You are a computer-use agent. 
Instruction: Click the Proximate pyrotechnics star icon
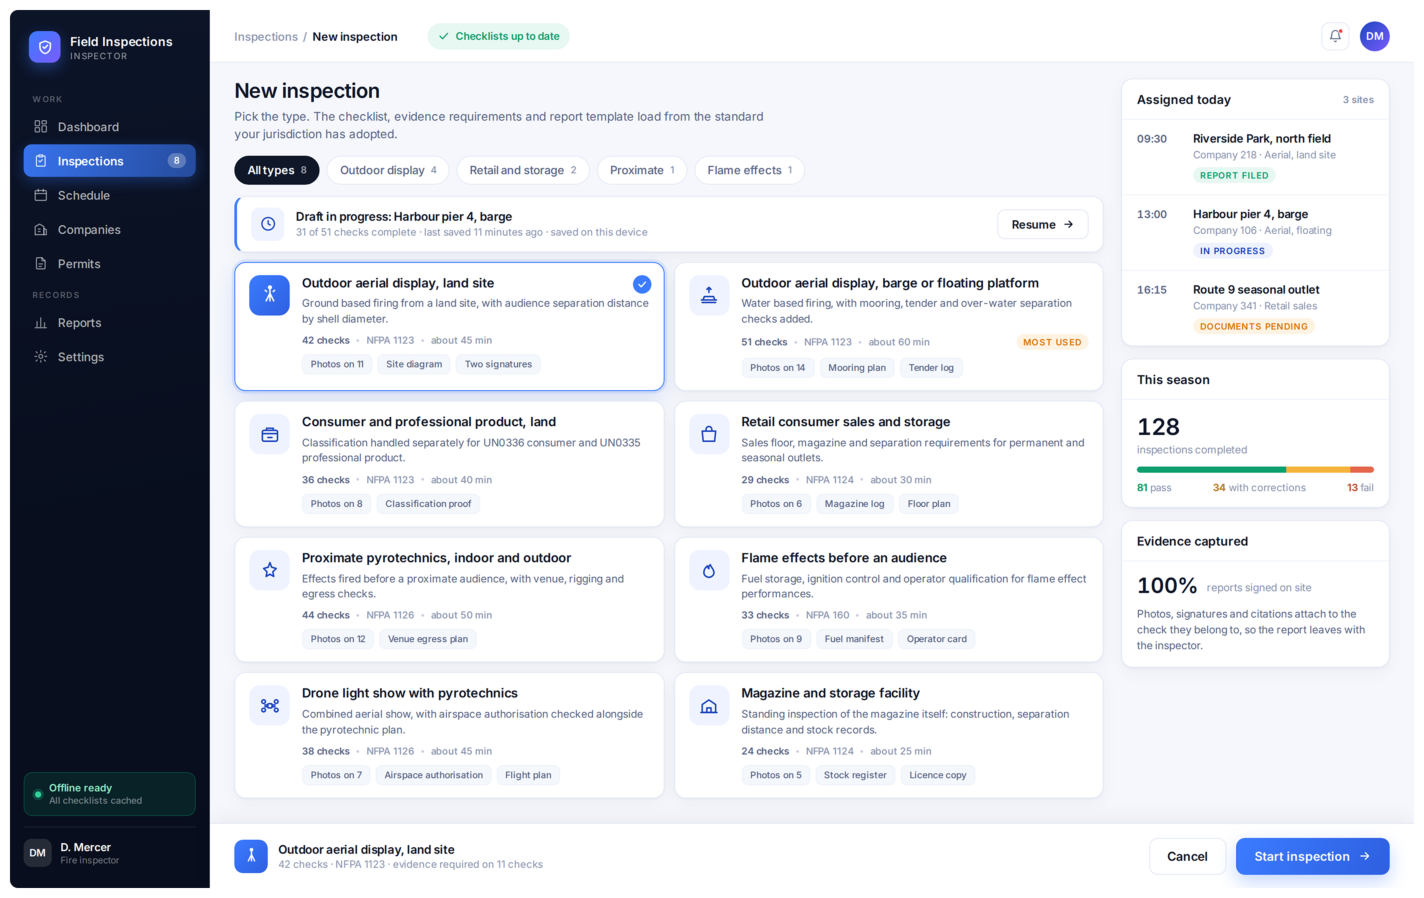(270, 570)
